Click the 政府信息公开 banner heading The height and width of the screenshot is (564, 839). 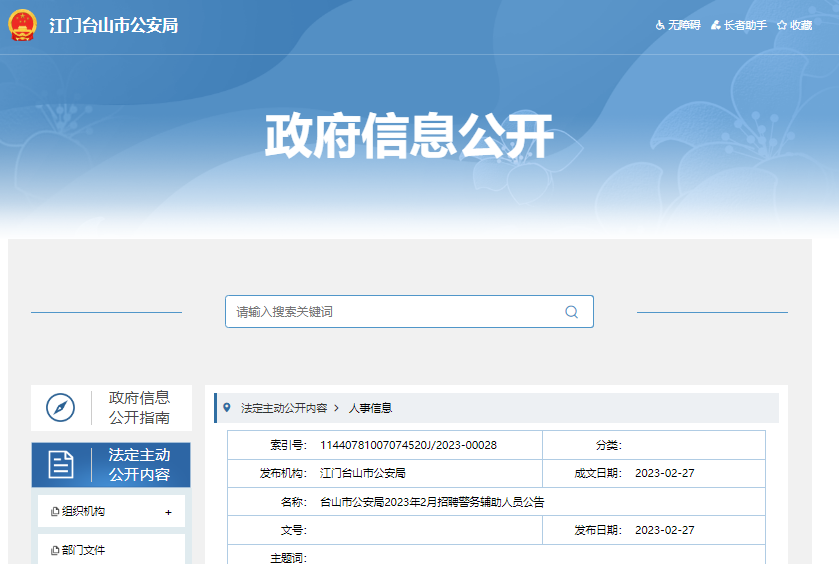click(409, 137)
